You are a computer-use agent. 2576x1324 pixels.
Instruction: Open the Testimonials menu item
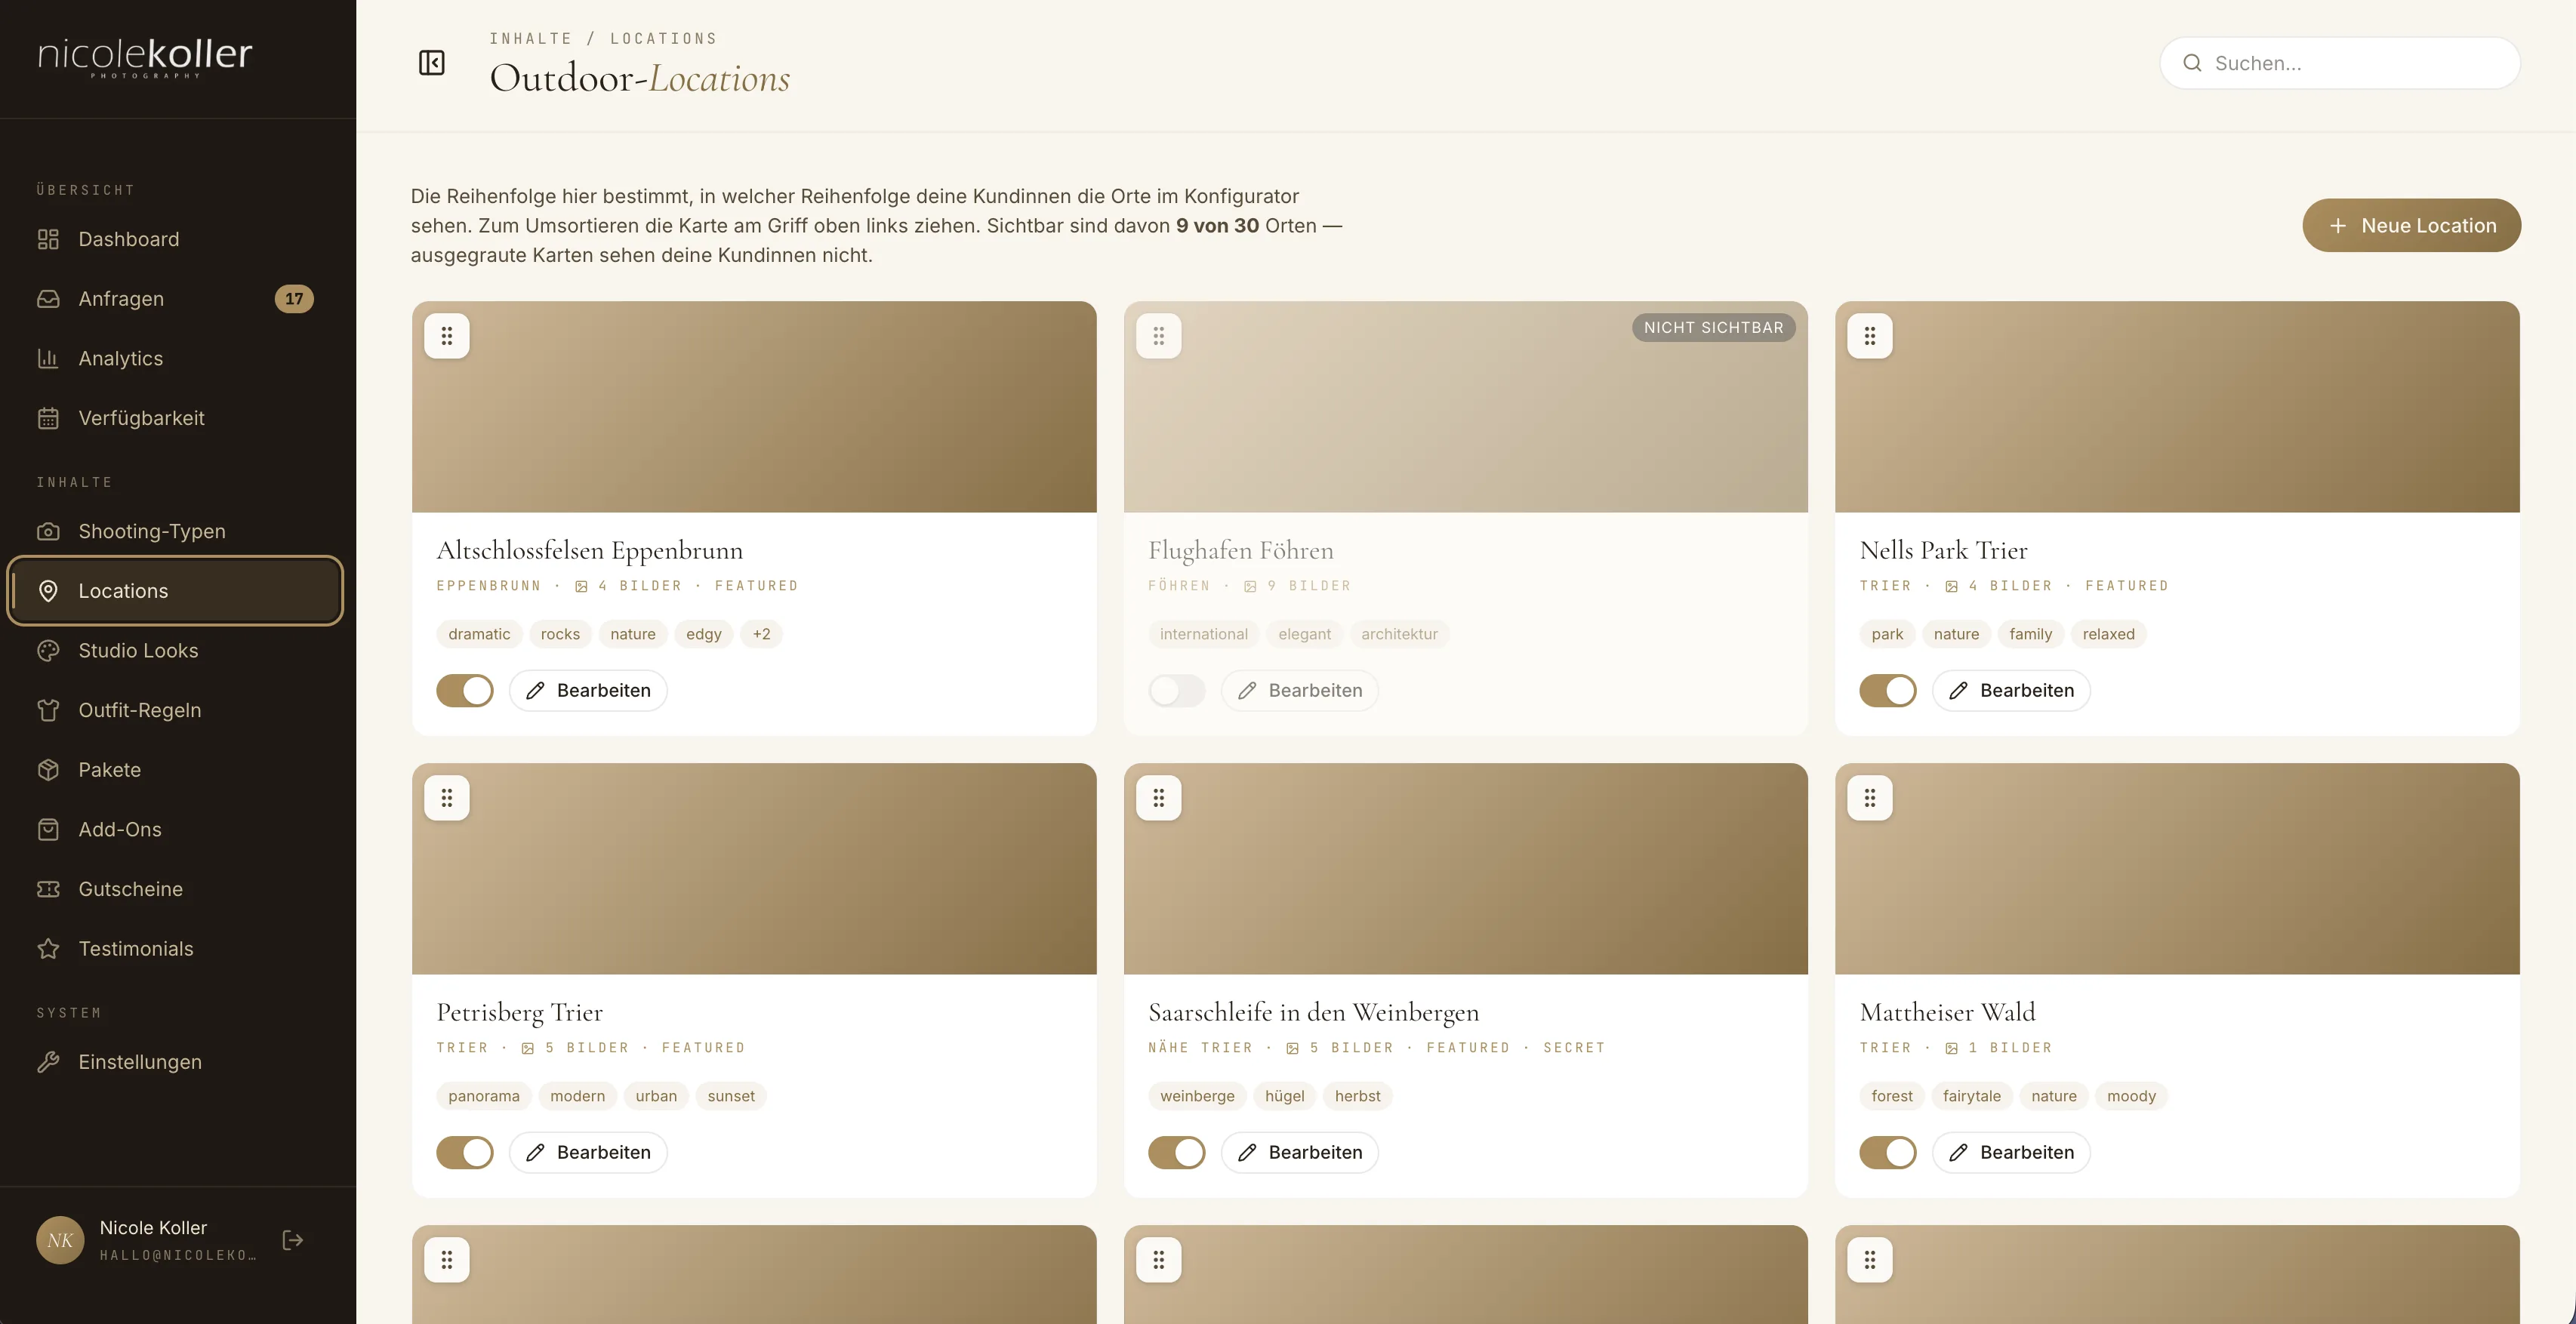pos(176,949)
